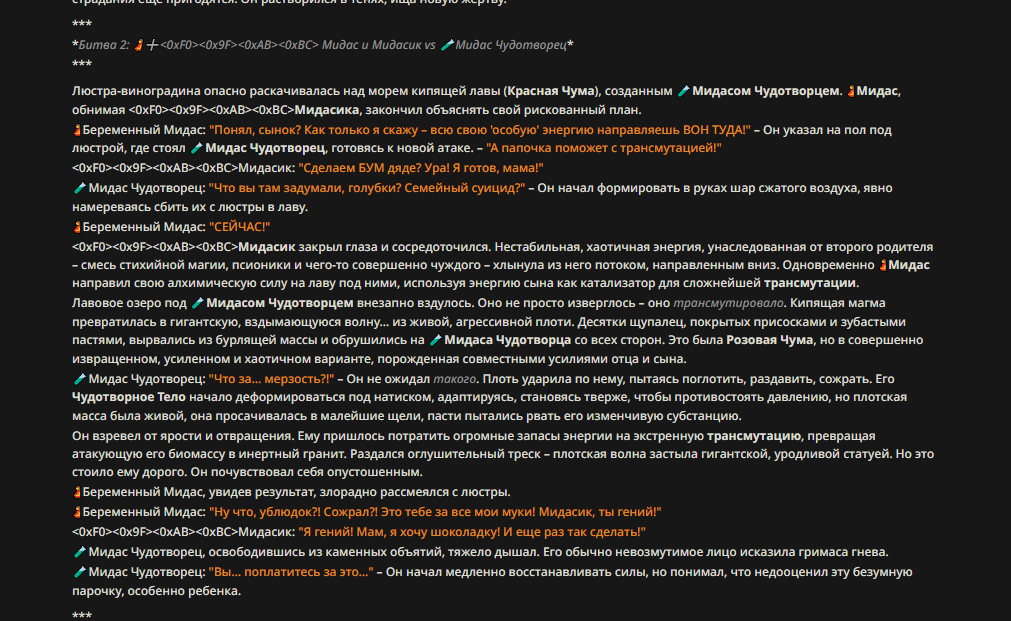
Task: Click the orange quote 'Понял, сынок? Как только я скажу'
Action: [314, 130]
